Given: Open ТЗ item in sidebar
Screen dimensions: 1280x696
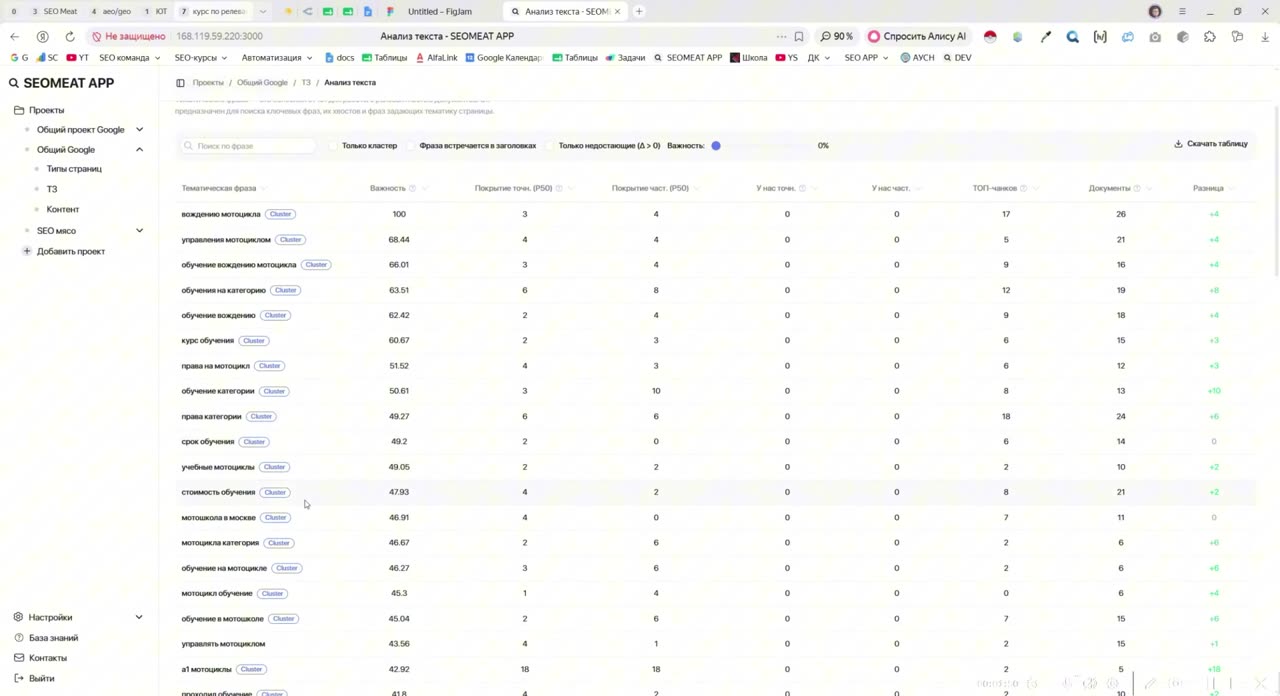Looking at the screenshot, I should pyautogui.click(x=52, y=189).
